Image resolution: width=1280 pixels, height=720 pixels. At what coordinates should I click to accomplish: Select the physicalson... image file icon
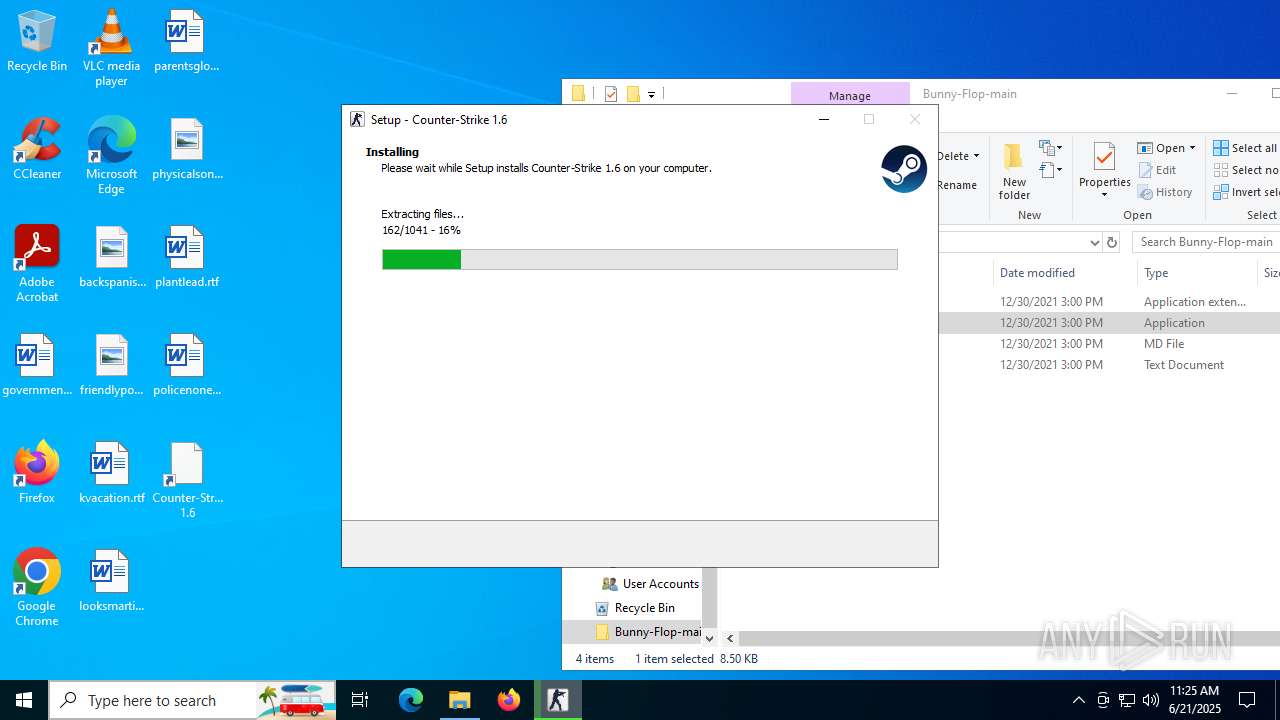click(187, 150)
